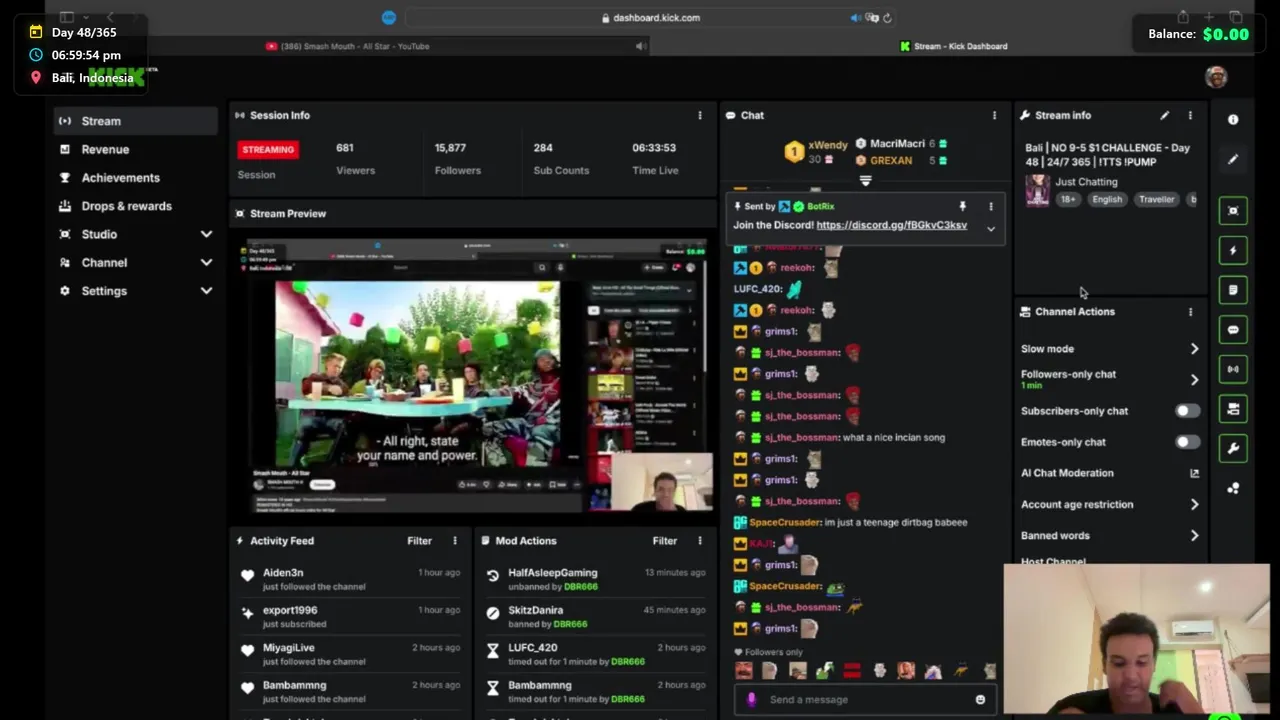The image size is (1280, 720).
Task: Click the Traveller stream tag
Action: tap(1156, 199)
